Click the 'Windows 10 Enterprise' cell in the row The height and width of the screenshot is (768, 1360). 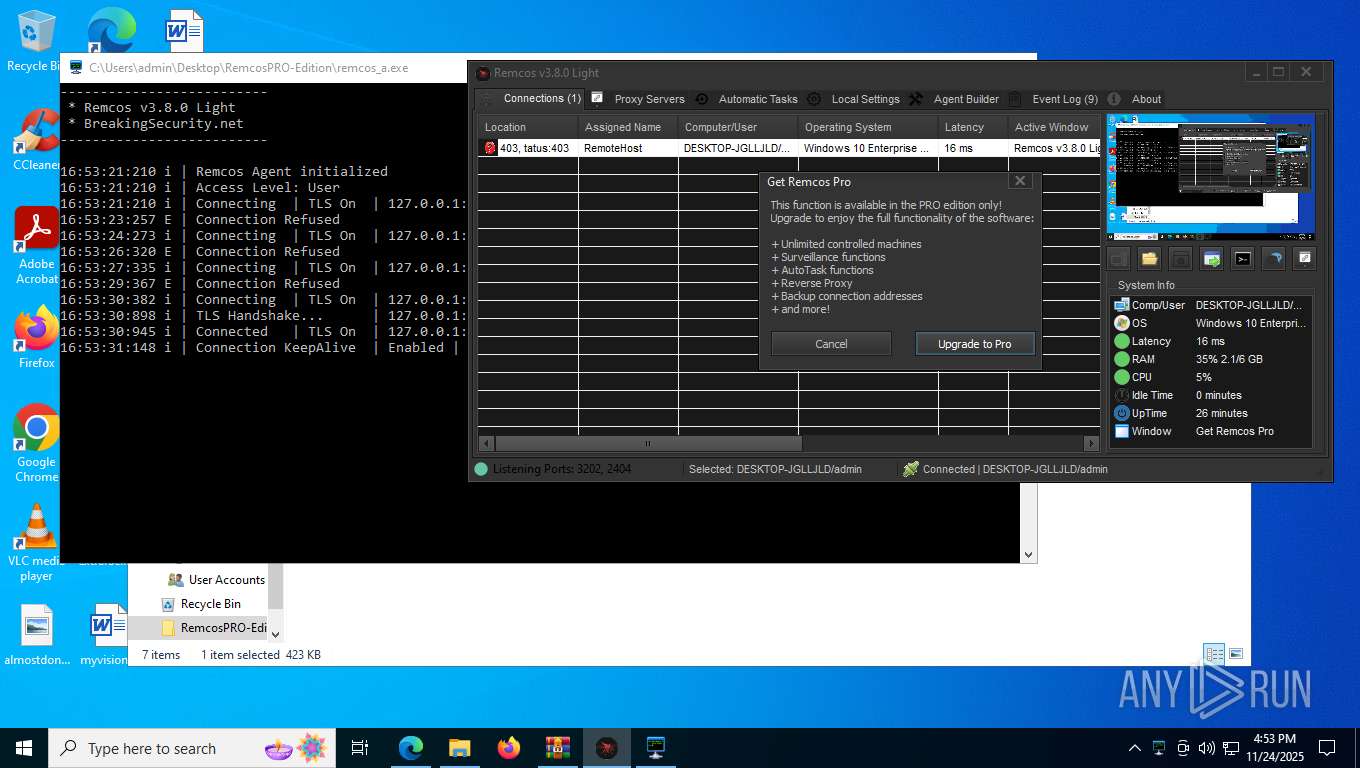(x=868, y=148)
